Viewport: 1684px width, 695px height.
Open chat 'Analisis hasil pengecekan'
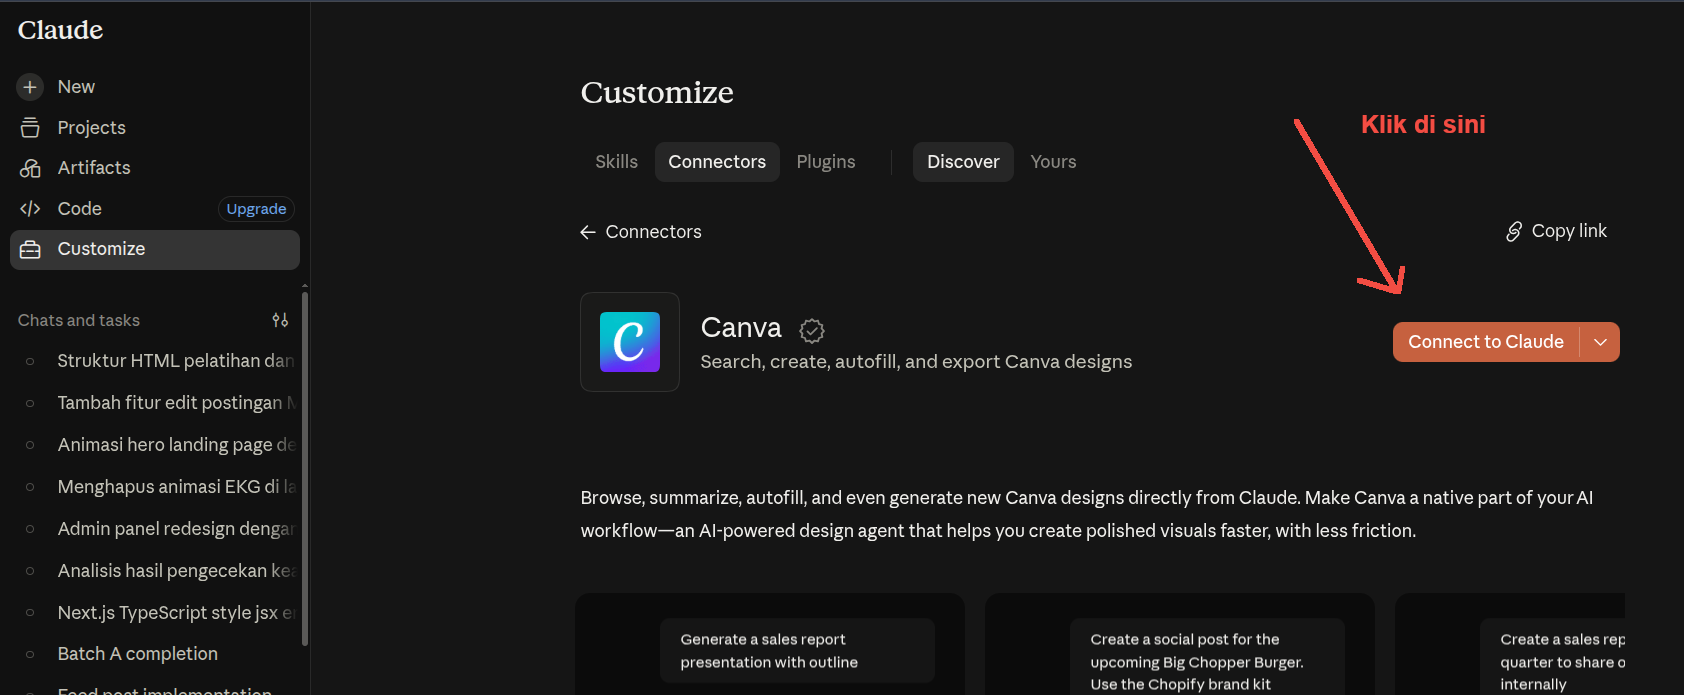(155, 571)
